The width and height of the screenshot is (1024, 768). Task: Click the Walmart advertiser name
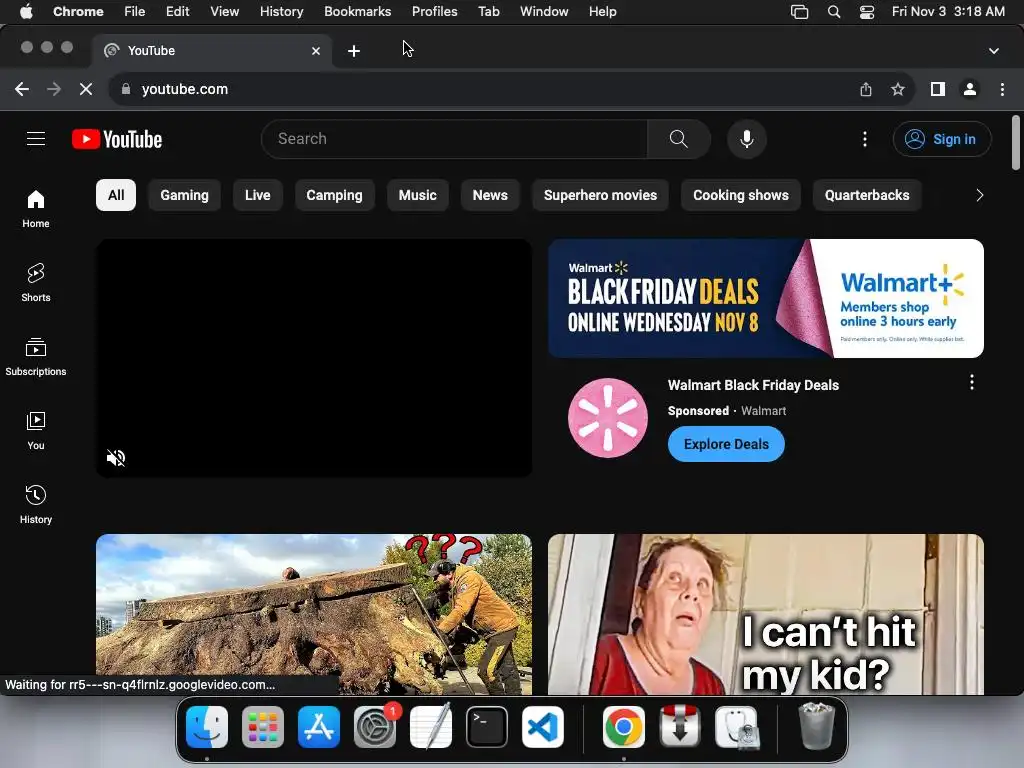pos(763,411)
